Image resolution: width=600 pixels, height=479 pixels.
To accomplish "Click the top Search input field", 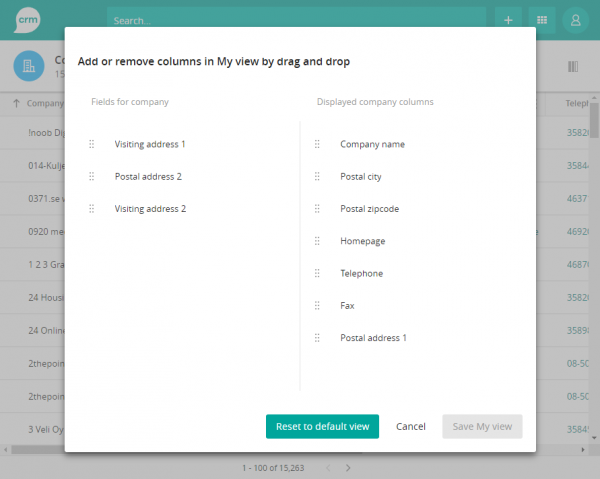I will (297, 20).
